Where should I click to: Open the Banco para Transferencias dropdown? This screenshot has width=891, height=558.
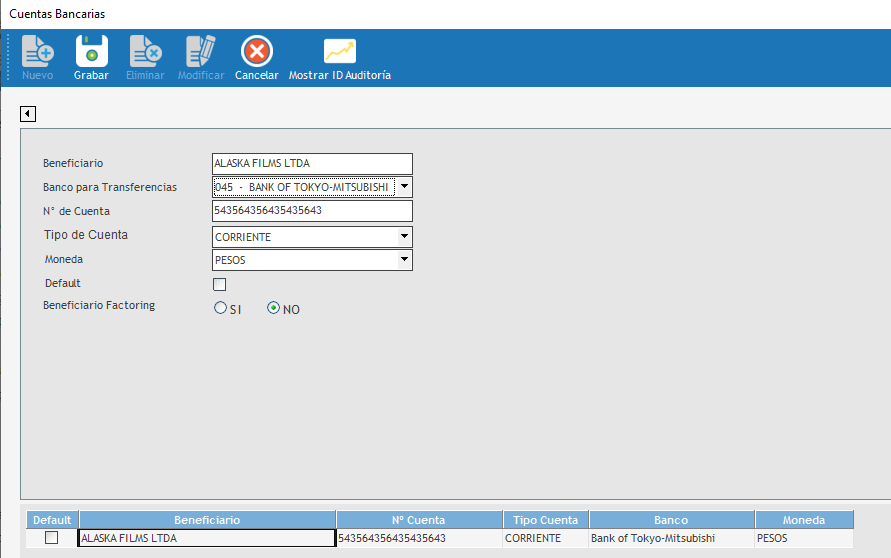[x=403, y=187]
